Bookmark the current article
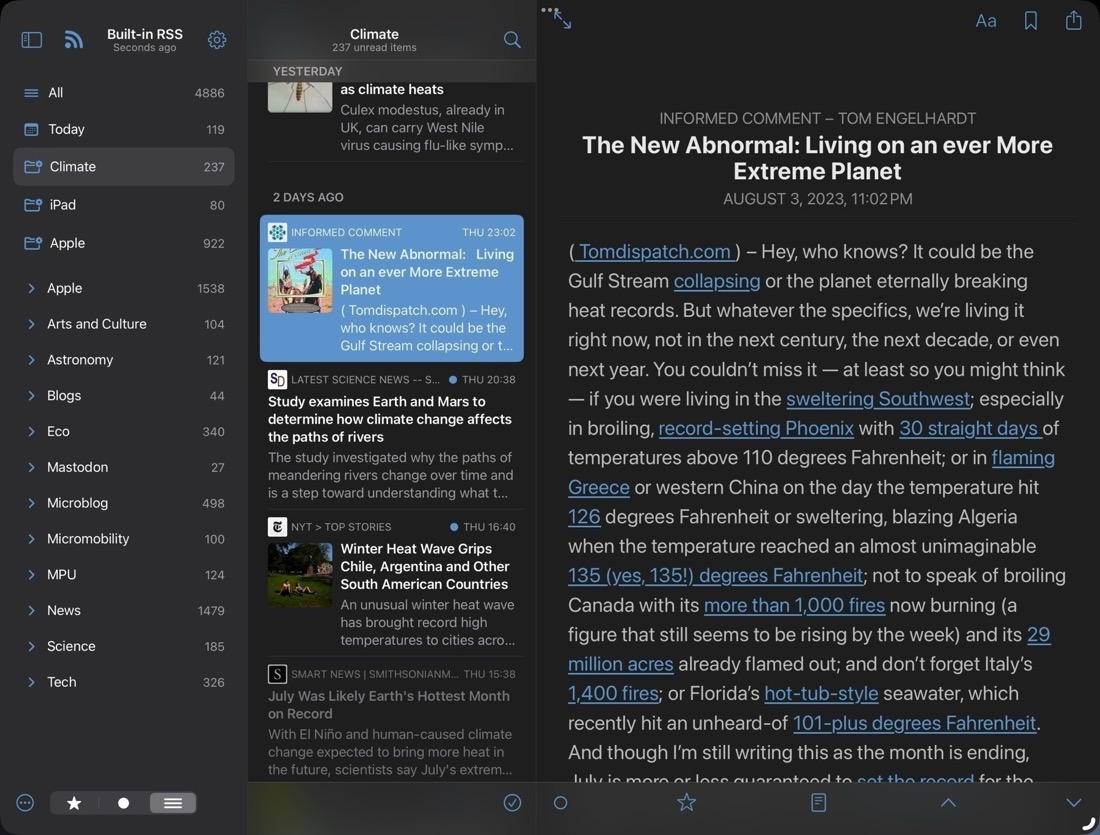This screenshot has height=835, width=1100. [x=1030, y=20]
